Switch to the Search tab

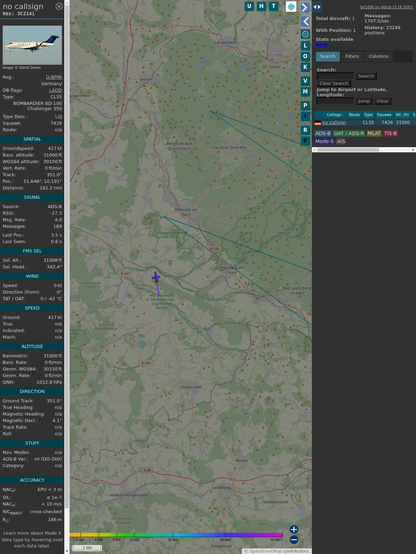[x=328, y=56]
